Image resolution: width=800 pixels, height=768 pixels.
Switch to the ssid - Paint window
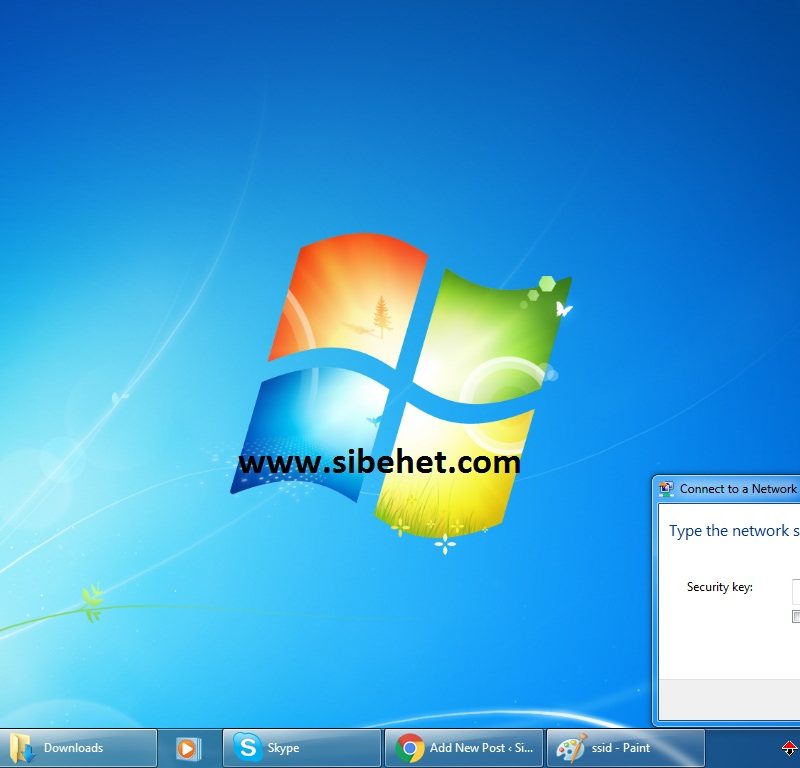626,749
